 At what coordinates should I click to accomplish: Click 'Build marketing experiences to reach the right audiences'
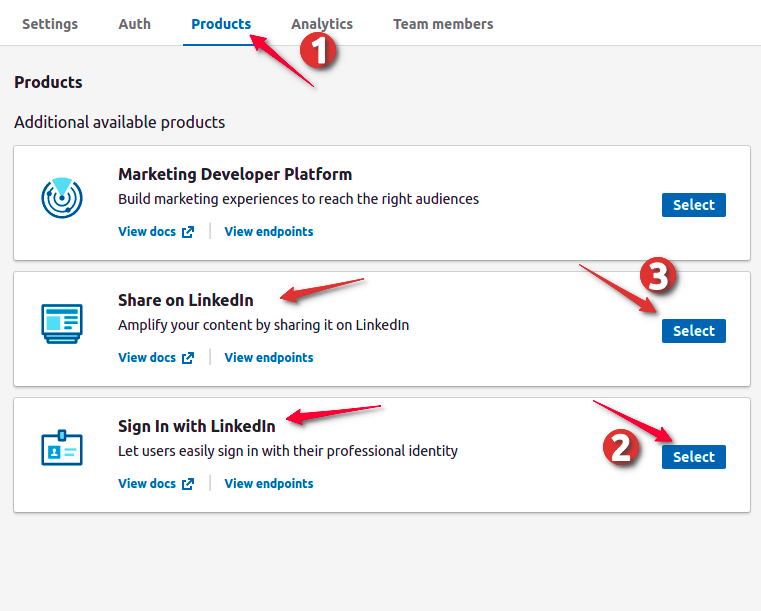pyautogui.click(x=298, y=199)
